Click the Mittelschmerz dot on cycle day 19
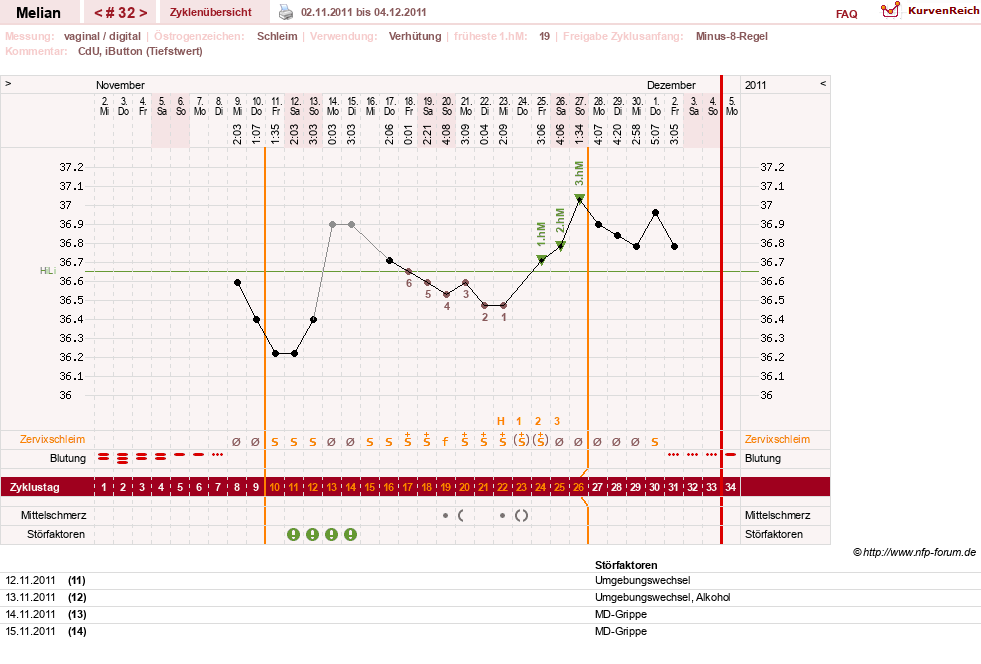 [445, 516]
